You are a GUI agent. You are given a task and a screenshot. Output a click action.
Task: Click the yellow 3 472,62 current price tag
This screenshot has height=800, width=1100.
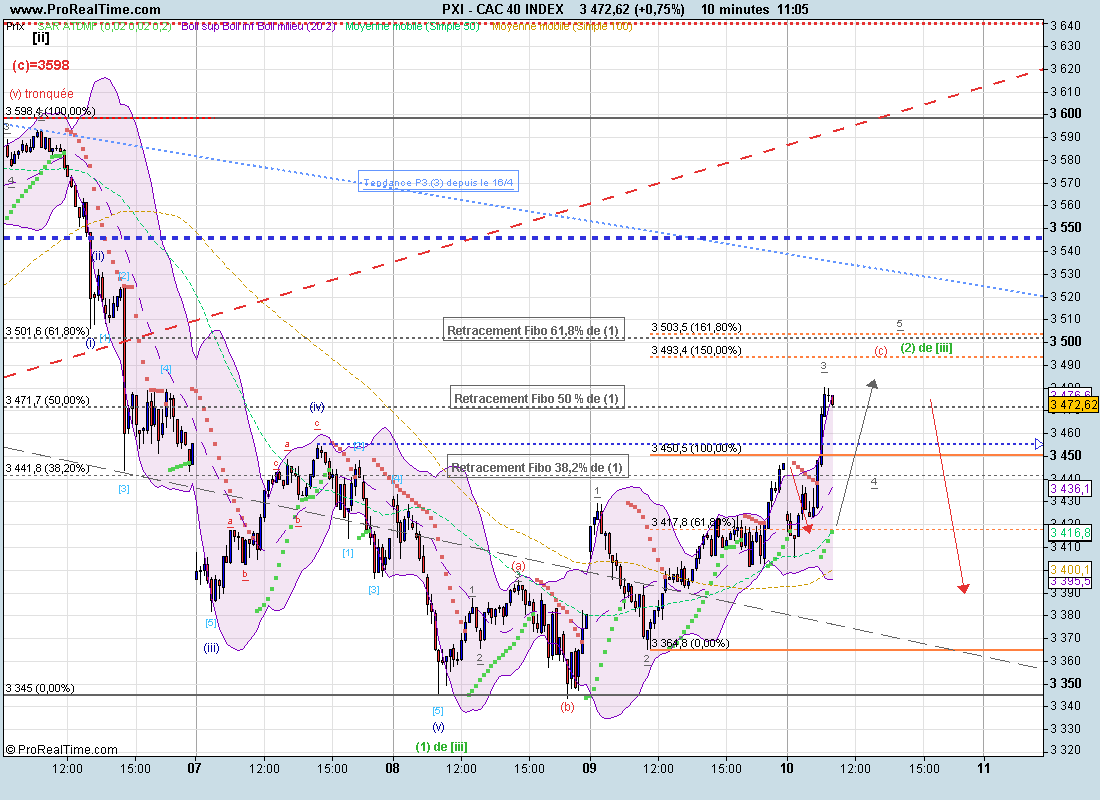pos(1073,405)
